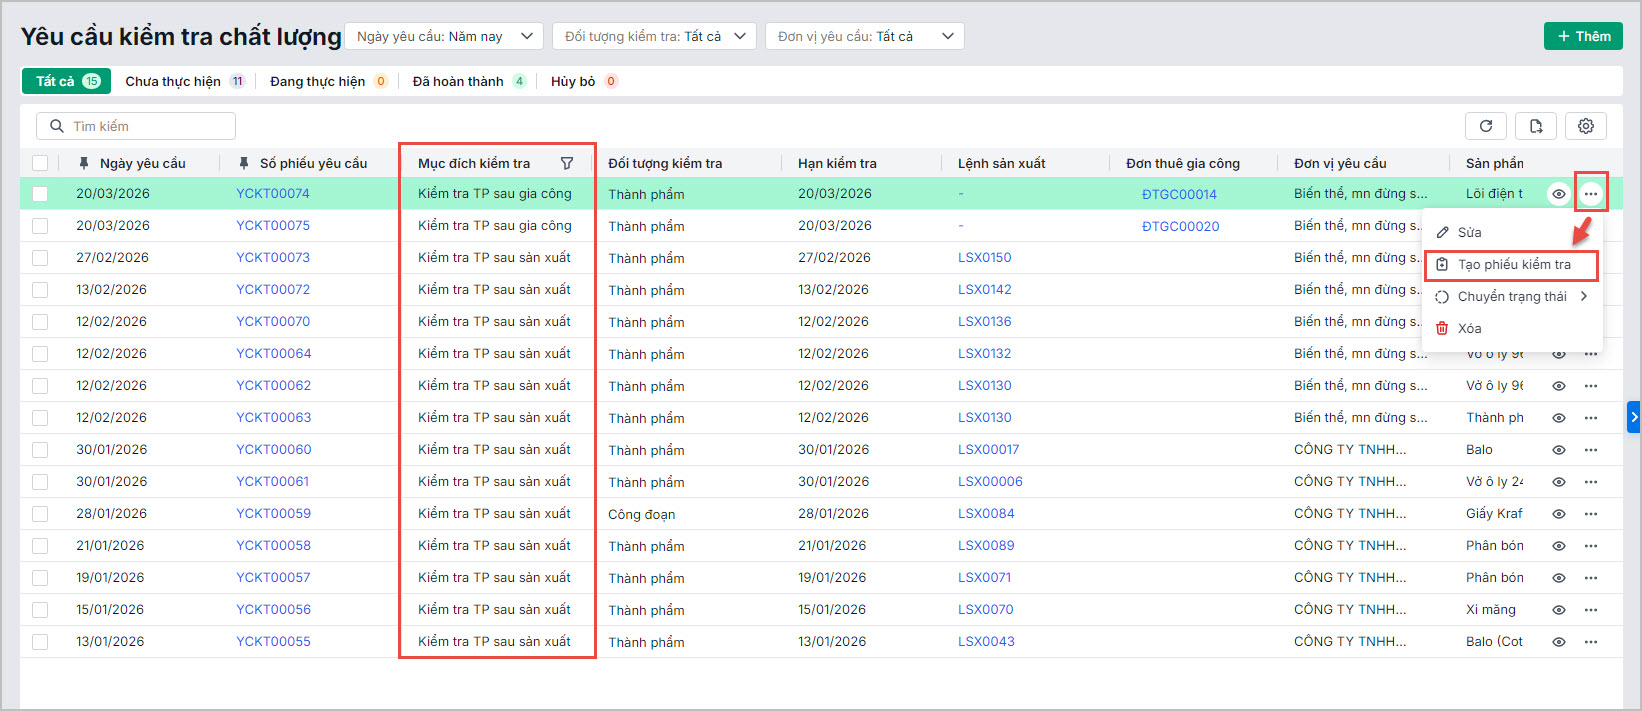Expand the blue side panel arrow
The image size is (1642, 711).
coord(1633,417)
